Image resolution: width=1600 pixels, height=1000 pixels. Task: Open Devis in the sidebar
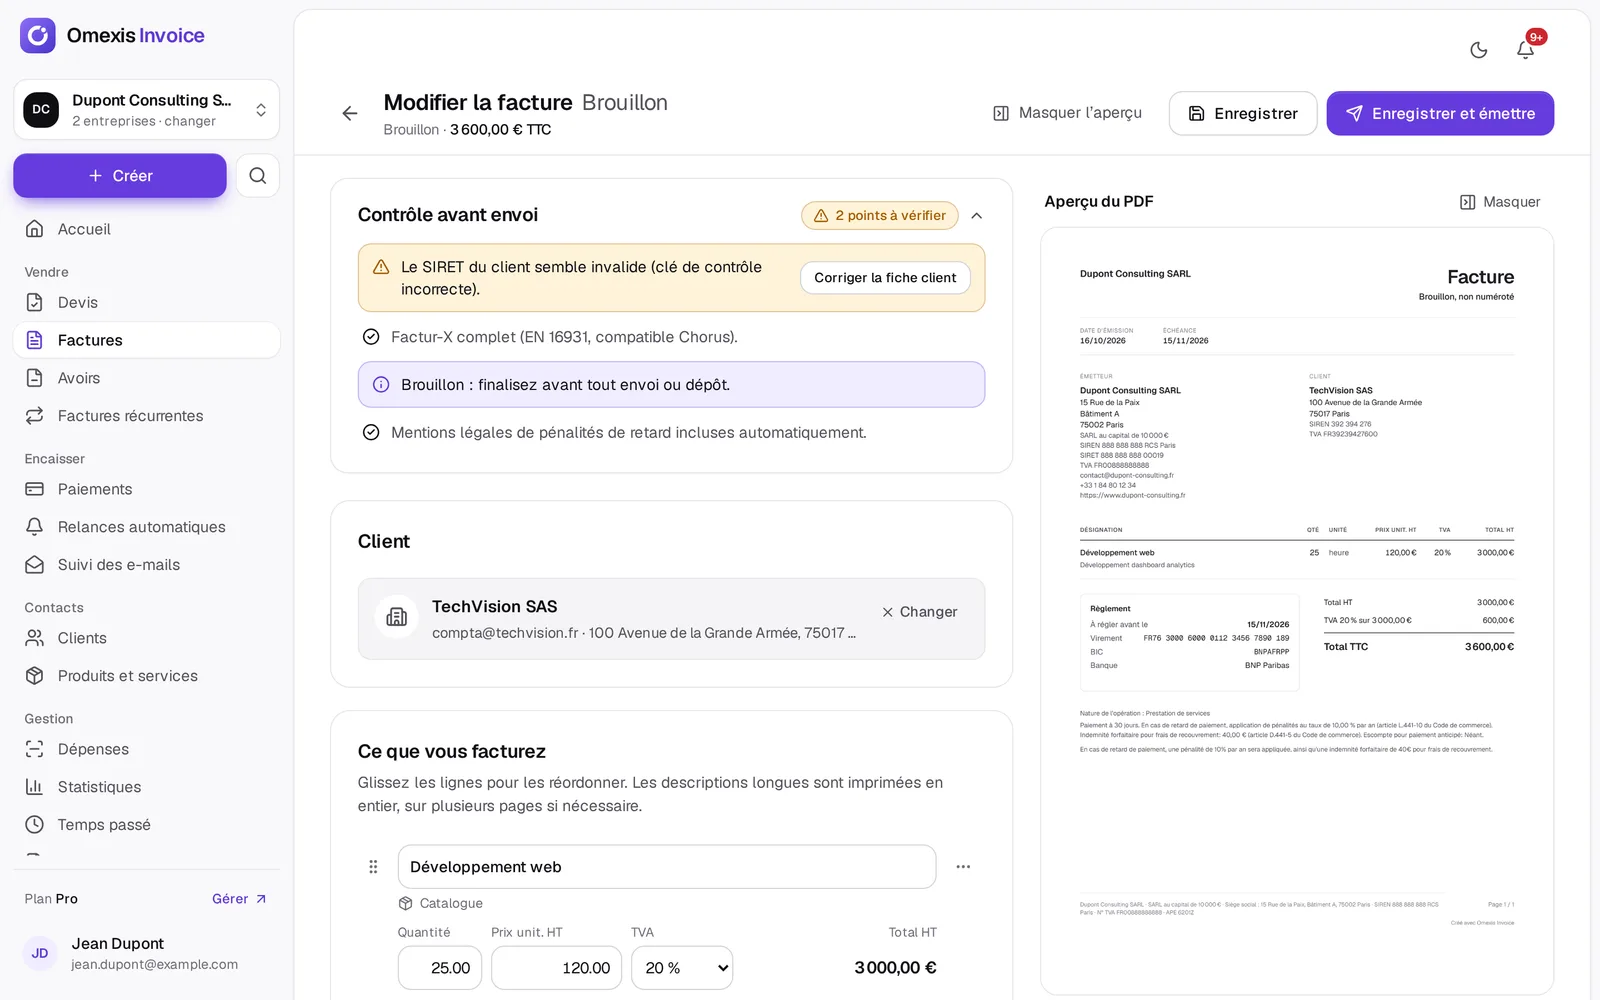(x=146, y=303)
